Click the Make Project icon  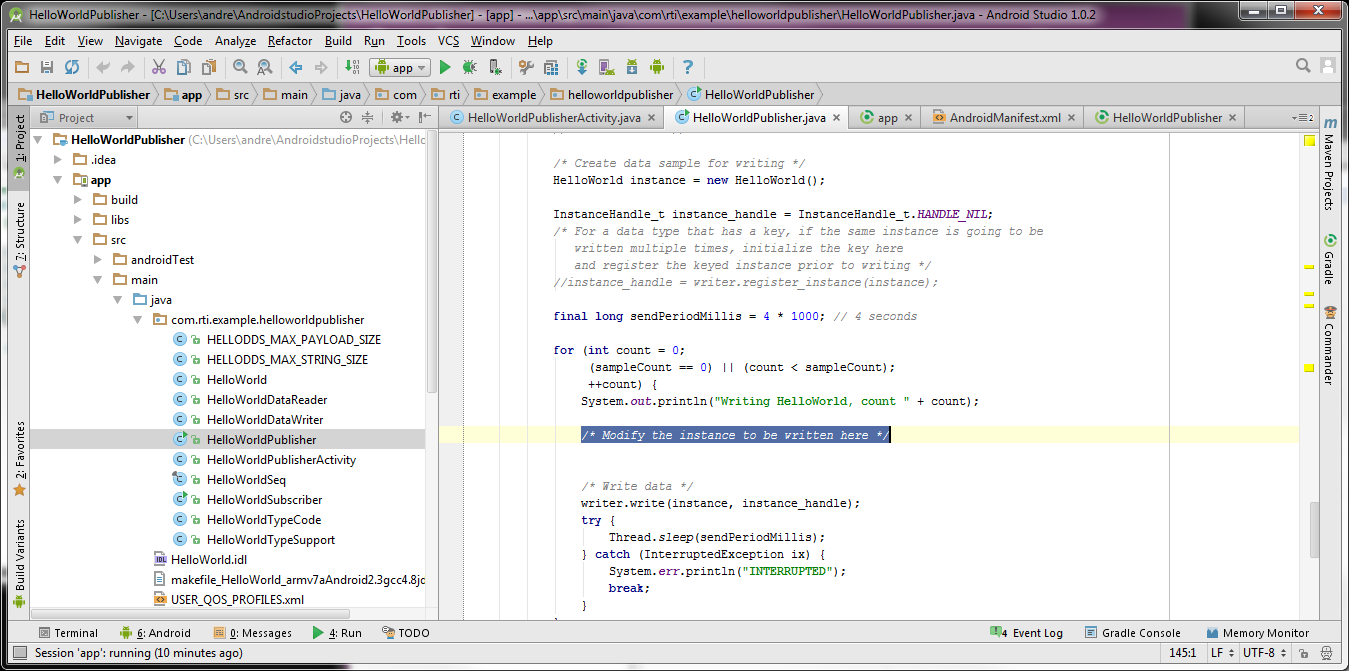(352, 67)
